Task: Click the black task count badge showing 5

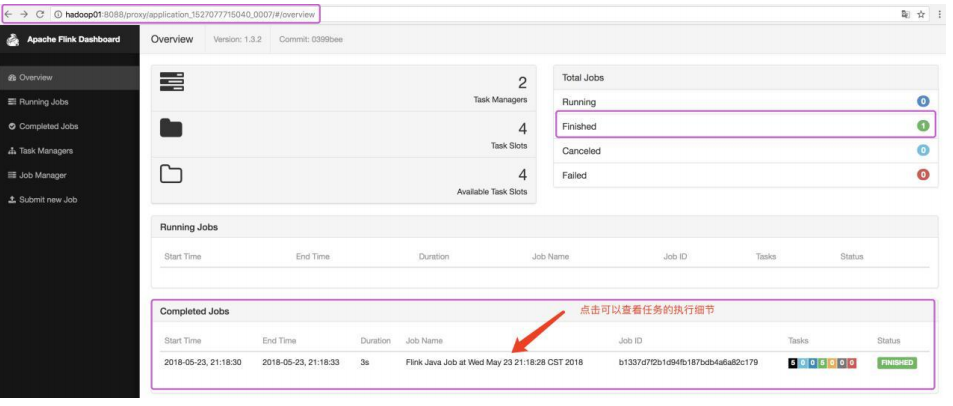Action: click(x=793, y=363)
